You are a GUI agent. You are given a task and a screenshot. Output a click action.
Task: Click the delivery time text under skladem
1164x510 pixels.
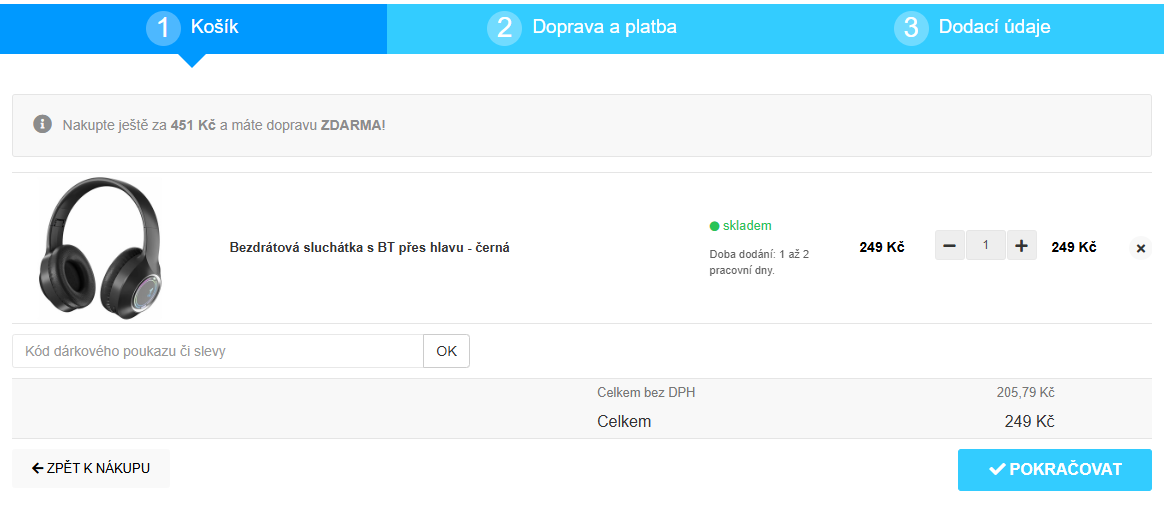click(759, 262)
